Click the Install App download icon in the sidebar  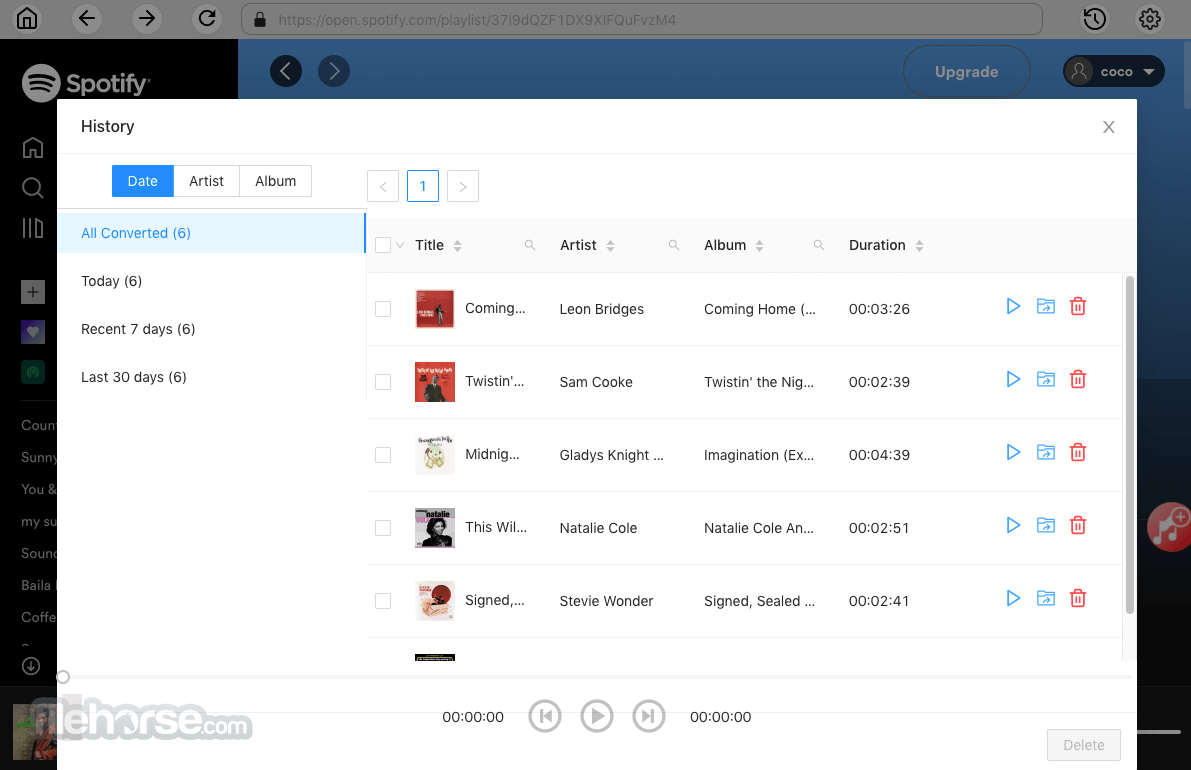coord(31,666)
